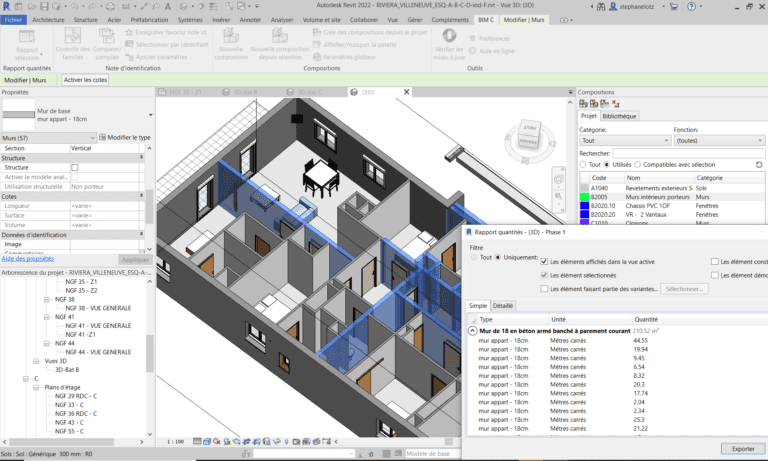The height and width of the screenshot is (461, 768).
Task: Open the Annoter ribbon tab
Action: pyautogui.click(x=250, y=20)
